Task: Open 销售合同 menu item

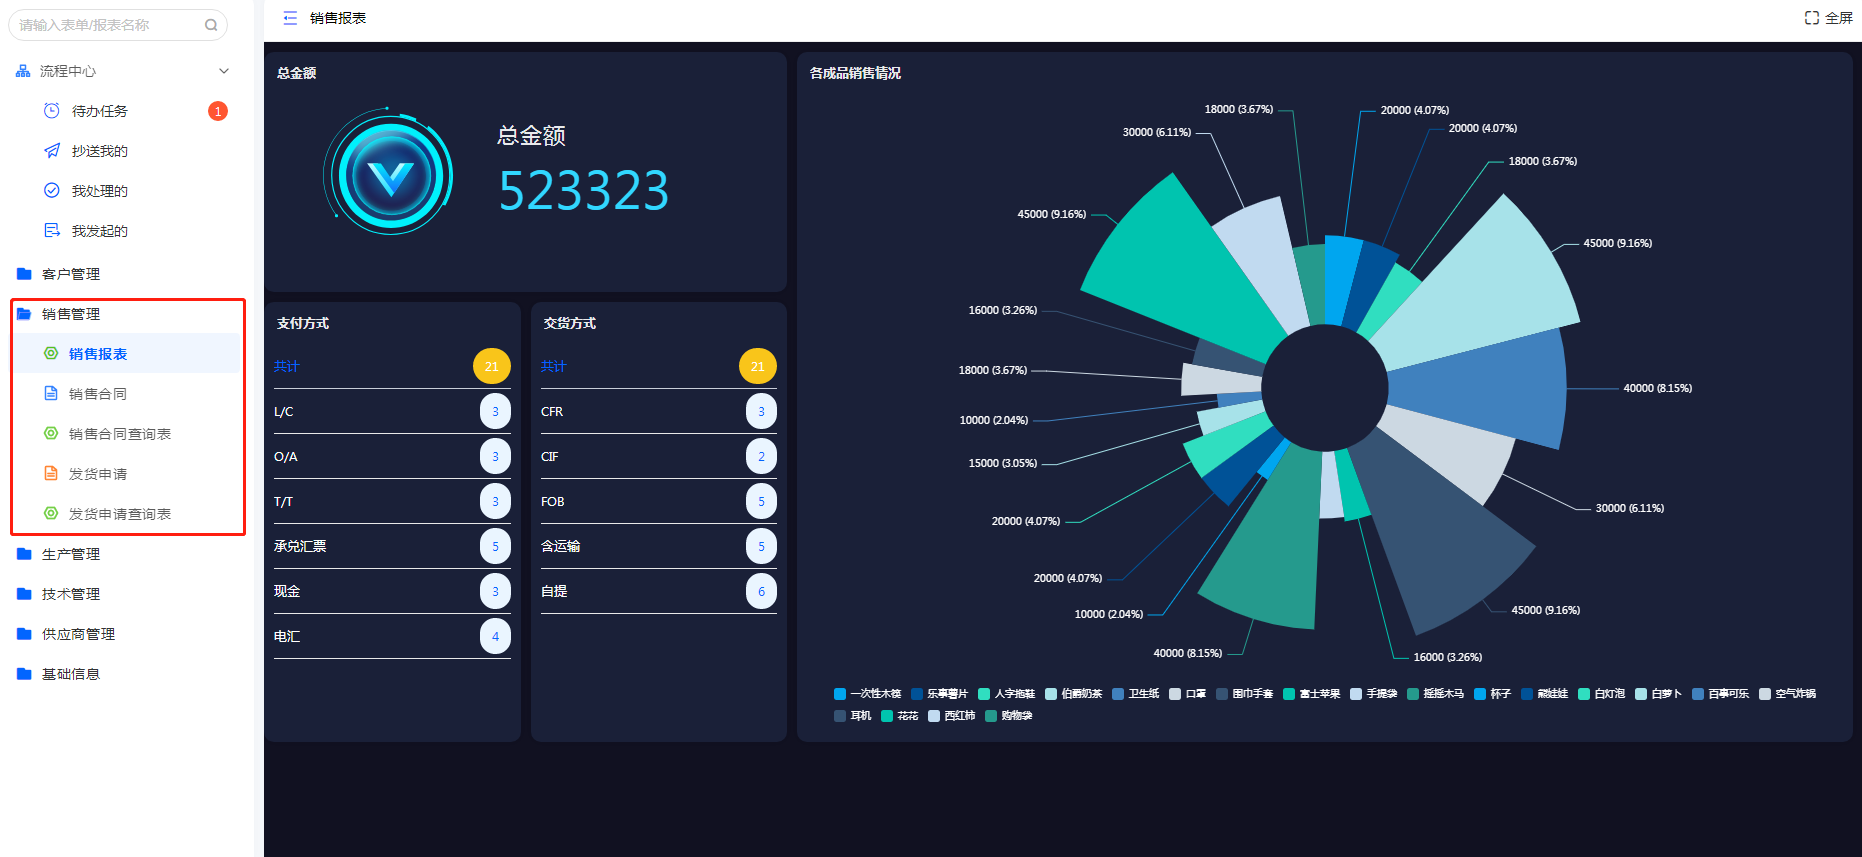Action: [97, 394]
